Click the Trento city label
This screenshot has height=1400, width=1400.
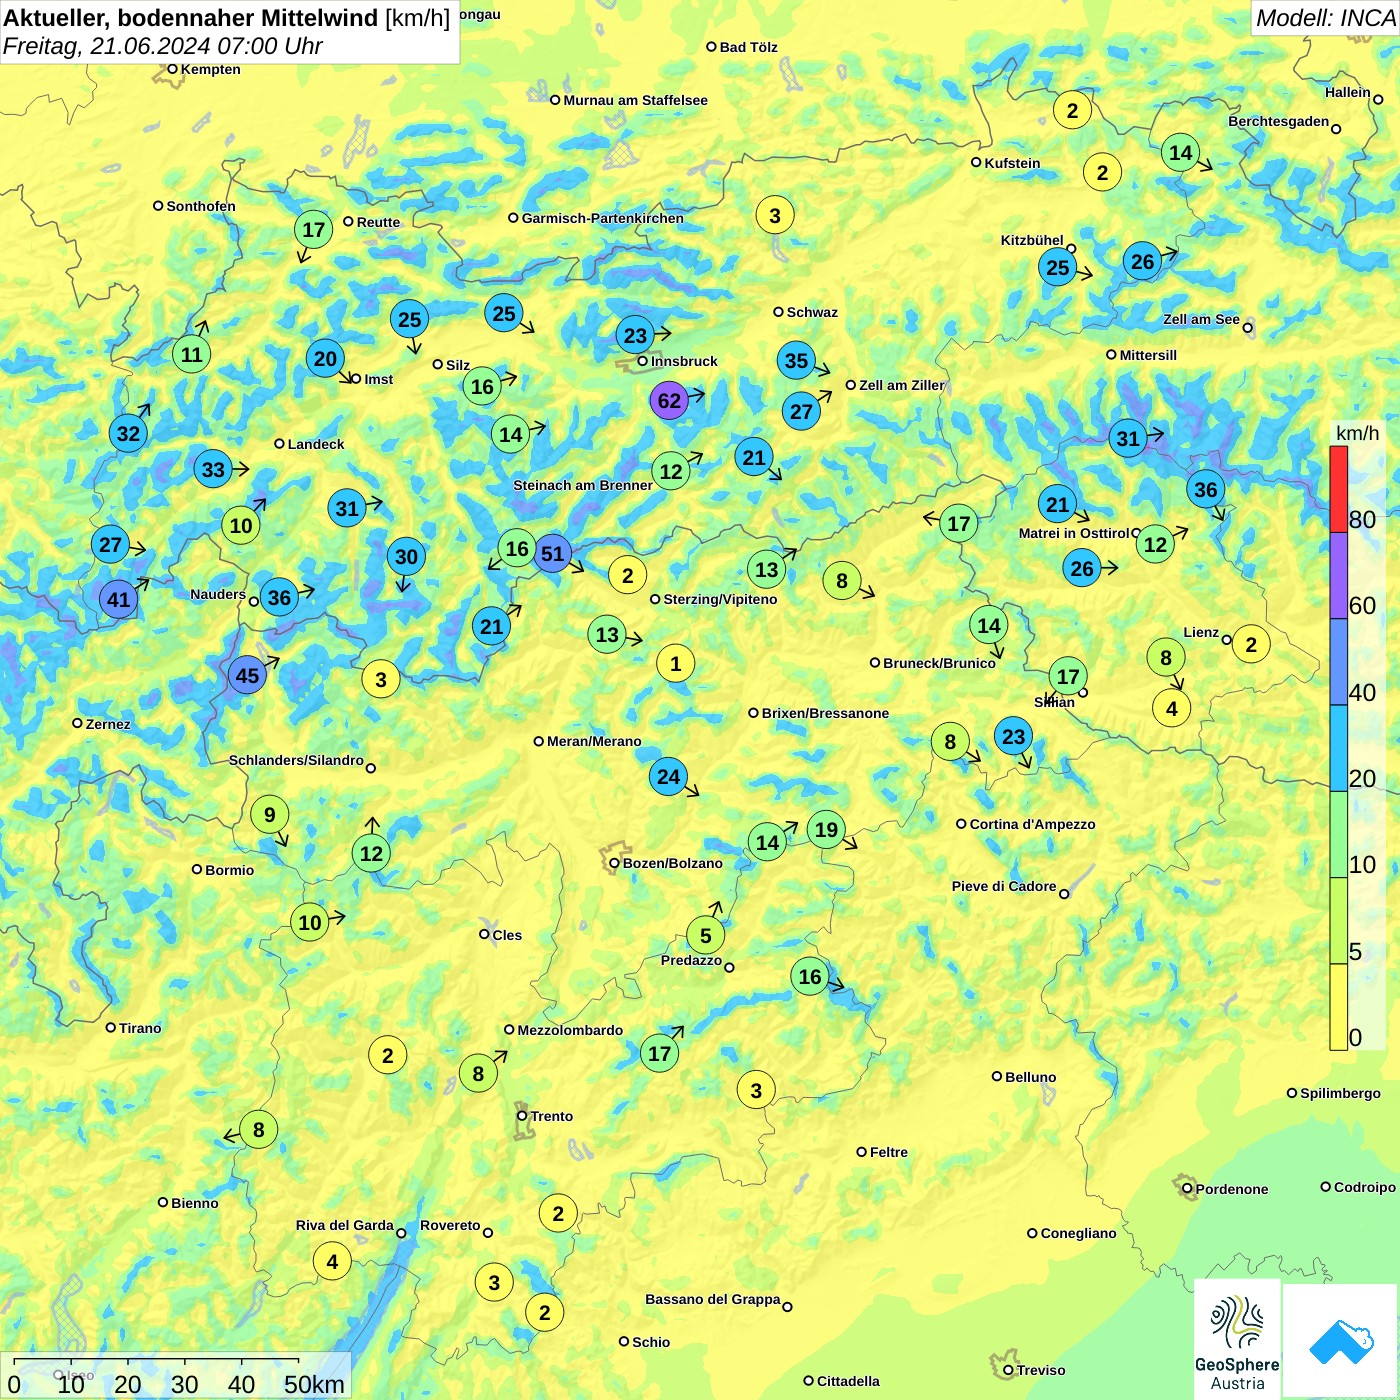click(x=552, y=1116)
